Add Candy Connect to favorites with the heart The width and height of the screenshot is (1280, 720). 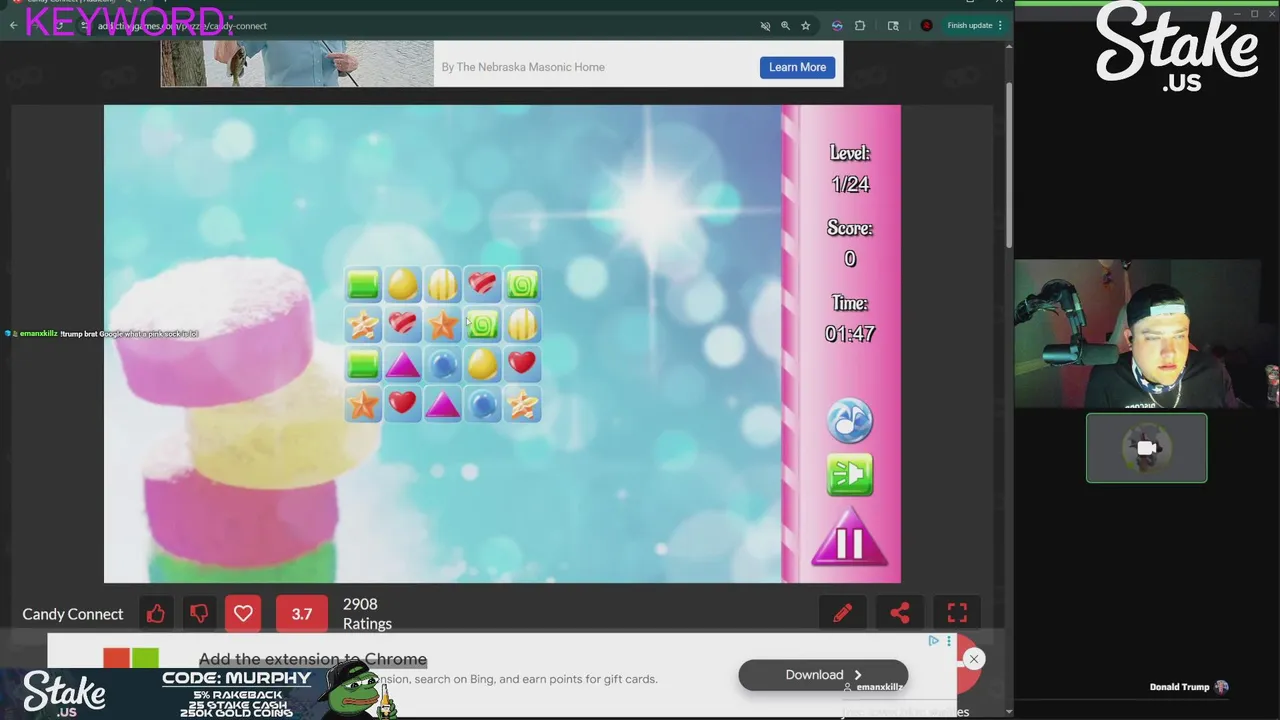click(x=243, y=614)
